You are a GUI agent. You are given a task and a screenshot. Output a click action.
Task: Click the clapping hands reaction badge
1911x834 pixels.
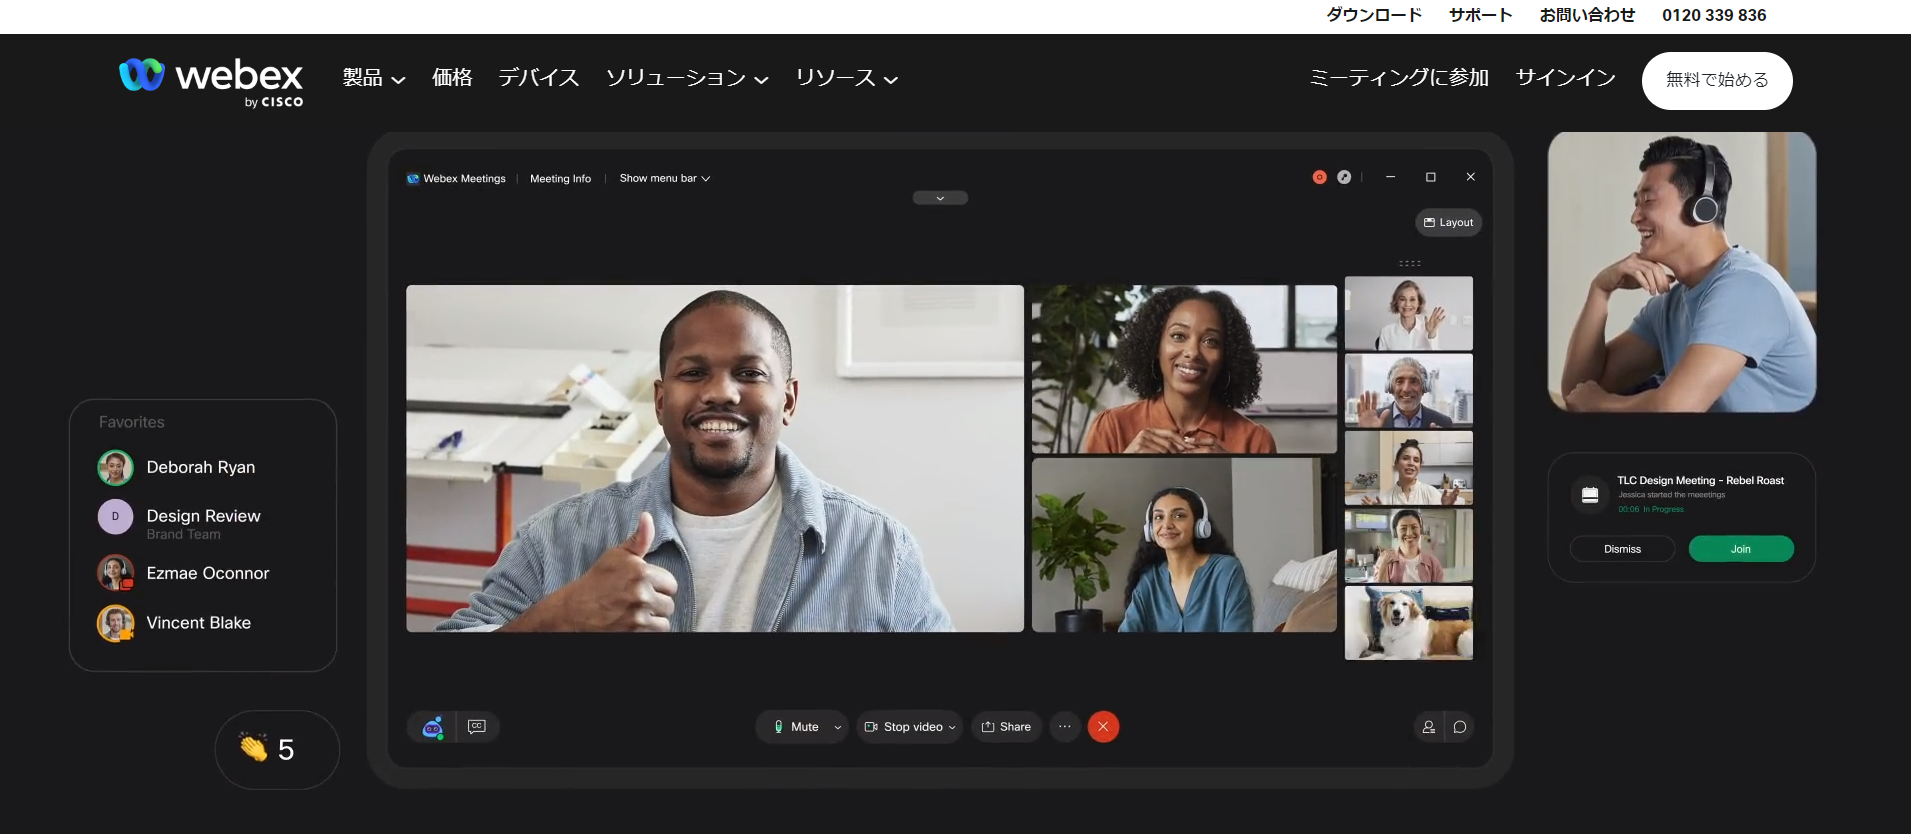coord(277,750)
